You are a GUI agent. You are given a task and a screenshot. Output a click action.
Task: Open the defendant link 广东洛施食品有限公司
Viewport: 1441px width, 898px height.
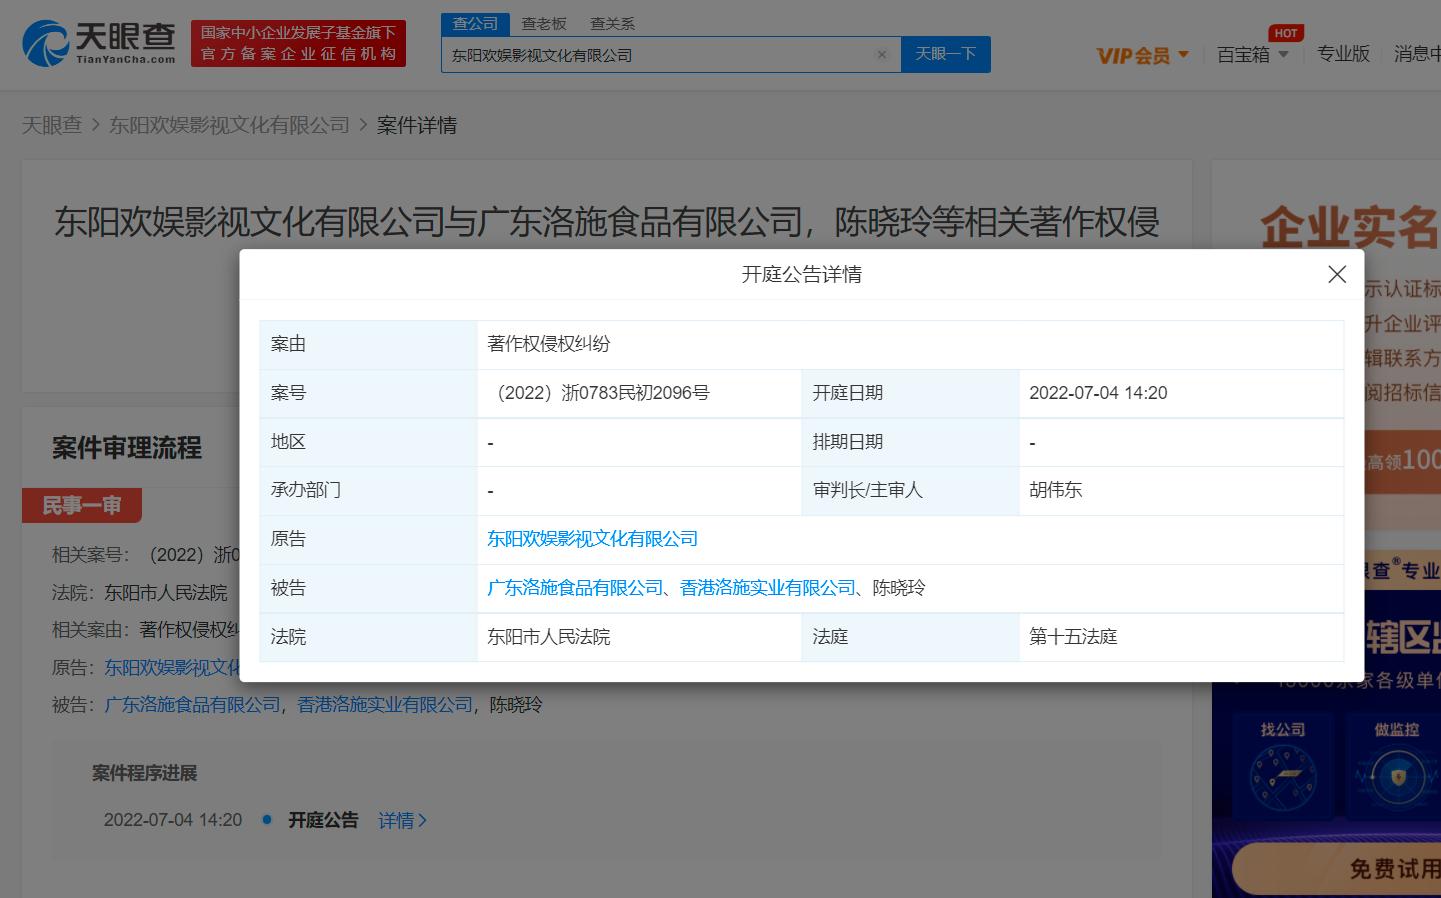pos(573,587)
